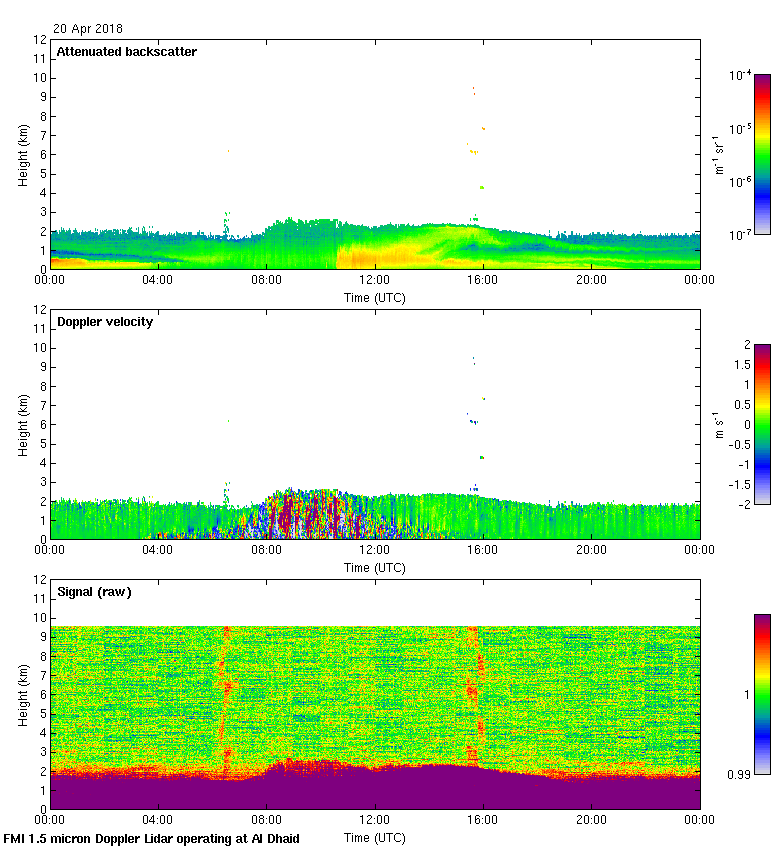Select the "Attenuated backscatter" panel title
The image size is (780, 850).
click(126, 52)
